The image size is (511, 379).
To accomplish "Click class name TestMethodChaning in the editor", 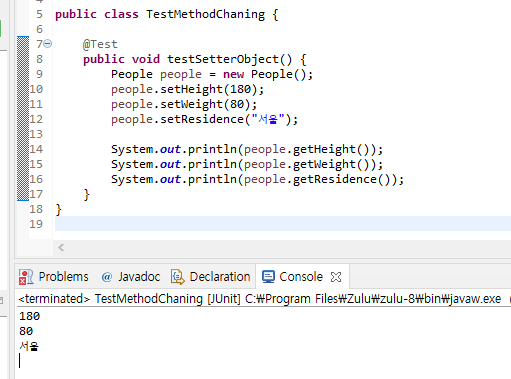I will [205, 14].
